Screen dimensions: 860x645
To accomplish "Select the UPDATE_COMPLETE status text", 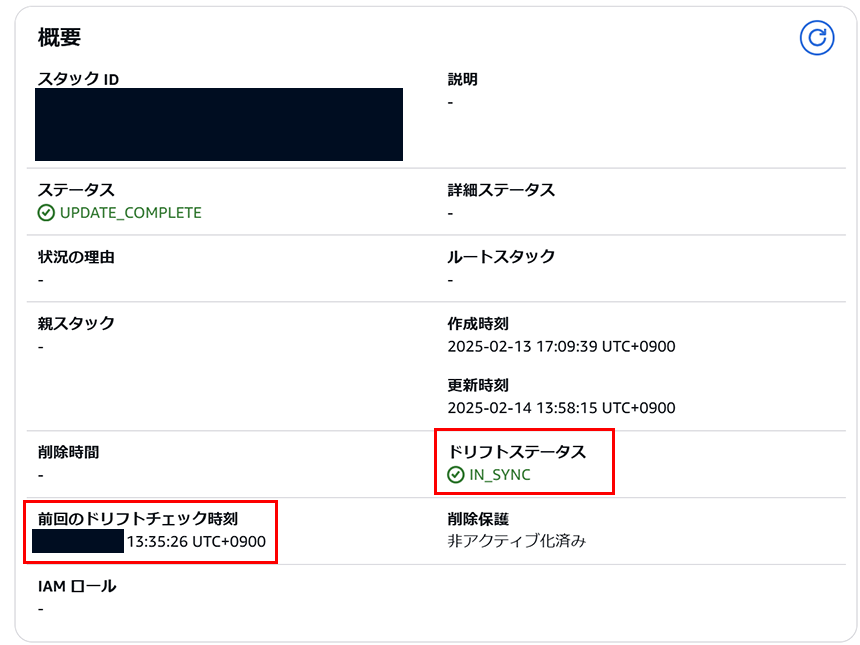I will (131, 213).
